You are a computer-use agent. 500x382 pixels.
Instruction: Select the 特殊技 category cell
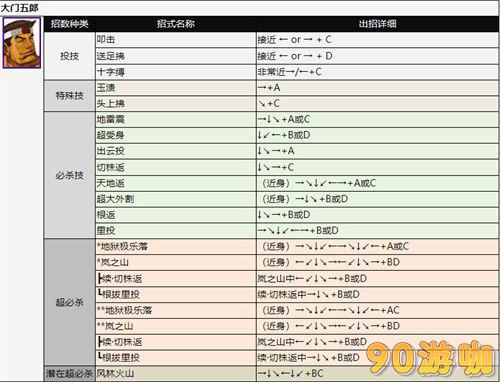tap(70, 96)
